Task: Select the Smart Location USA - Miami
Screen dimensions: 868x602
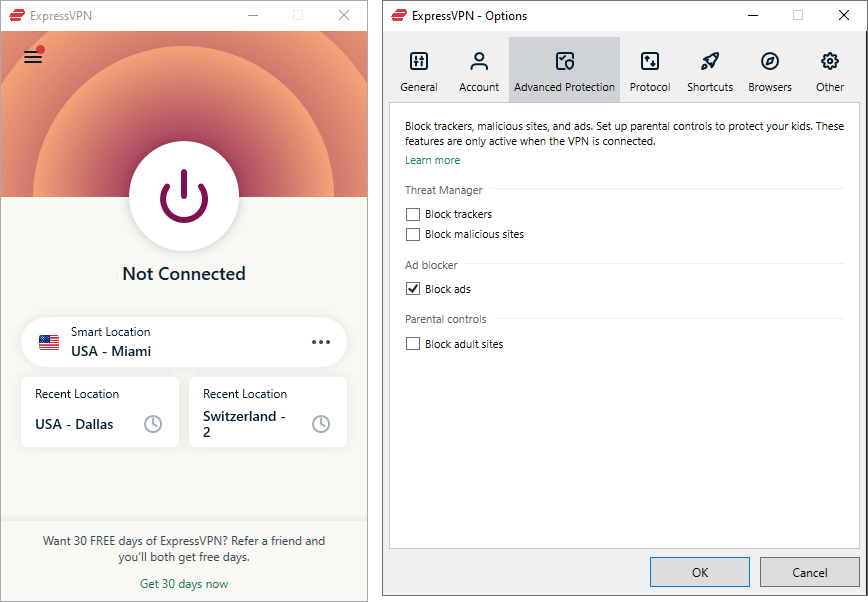Action: pos(184,342)
